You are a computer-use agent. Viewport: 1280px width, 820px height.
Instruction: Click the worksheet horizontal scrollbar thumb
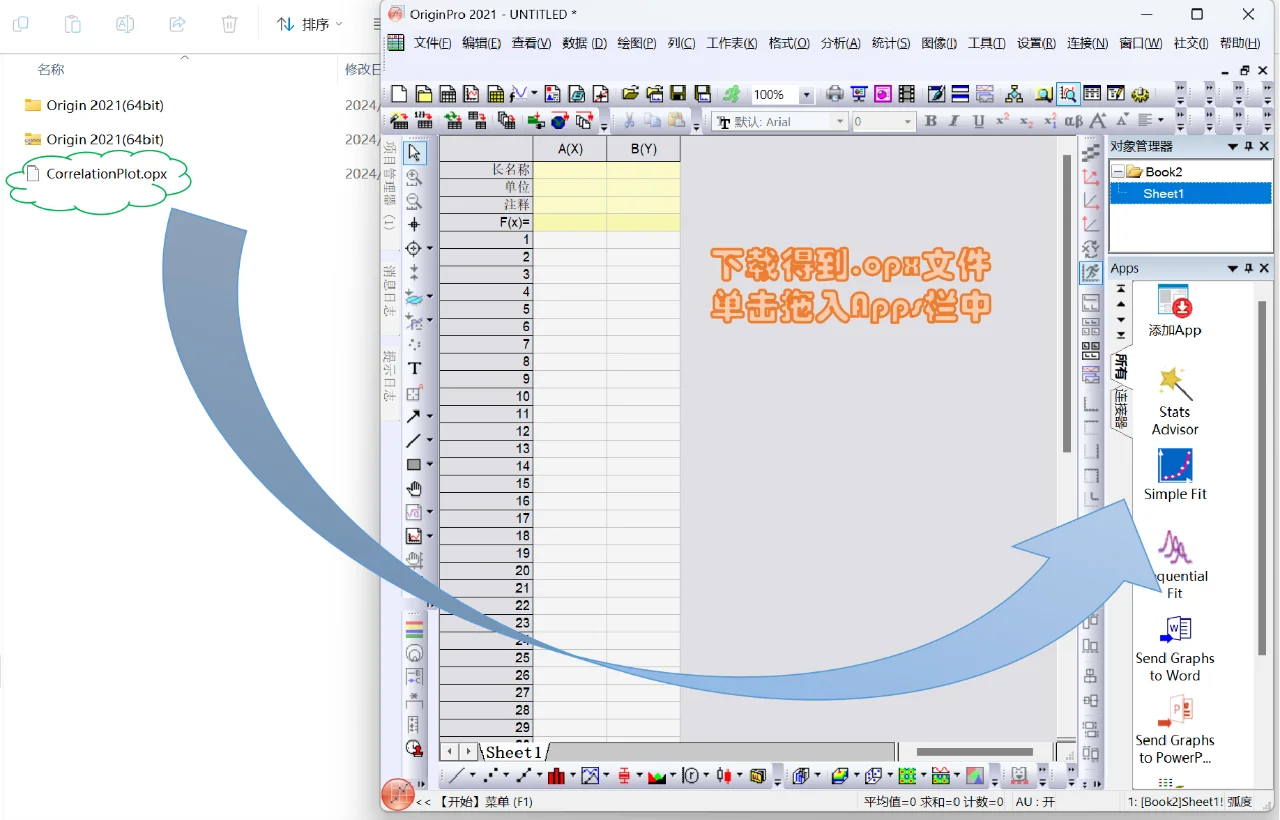[974, 752]
